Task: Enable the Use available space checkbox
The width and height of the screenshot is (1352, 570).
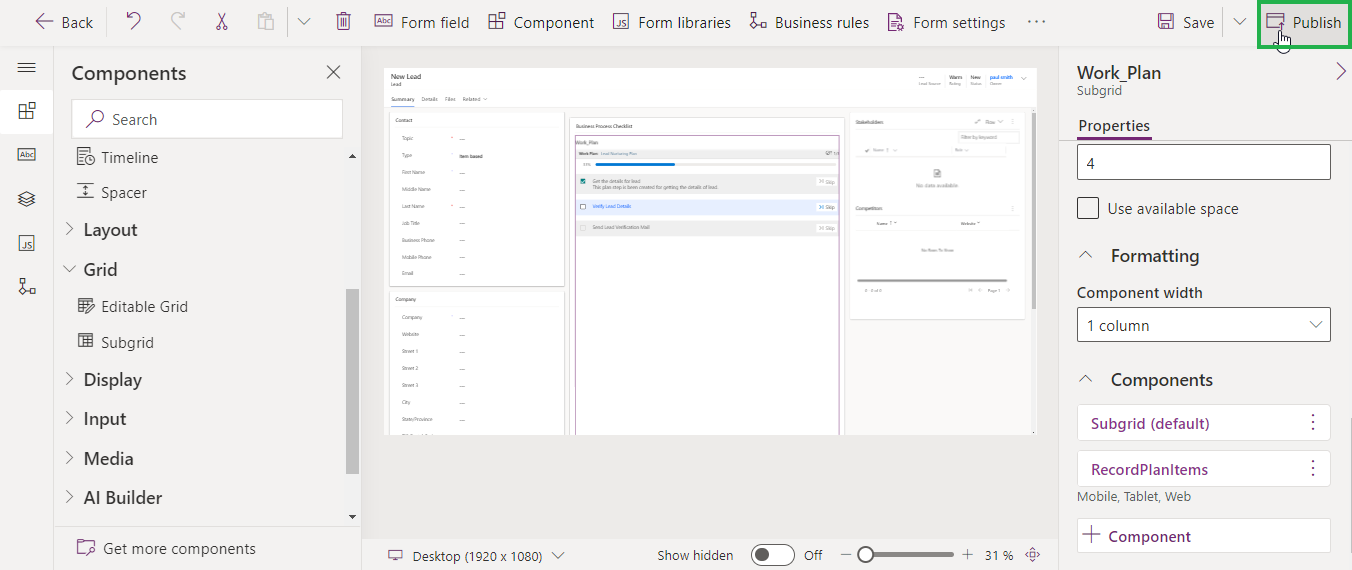Action: [1088, 208]
